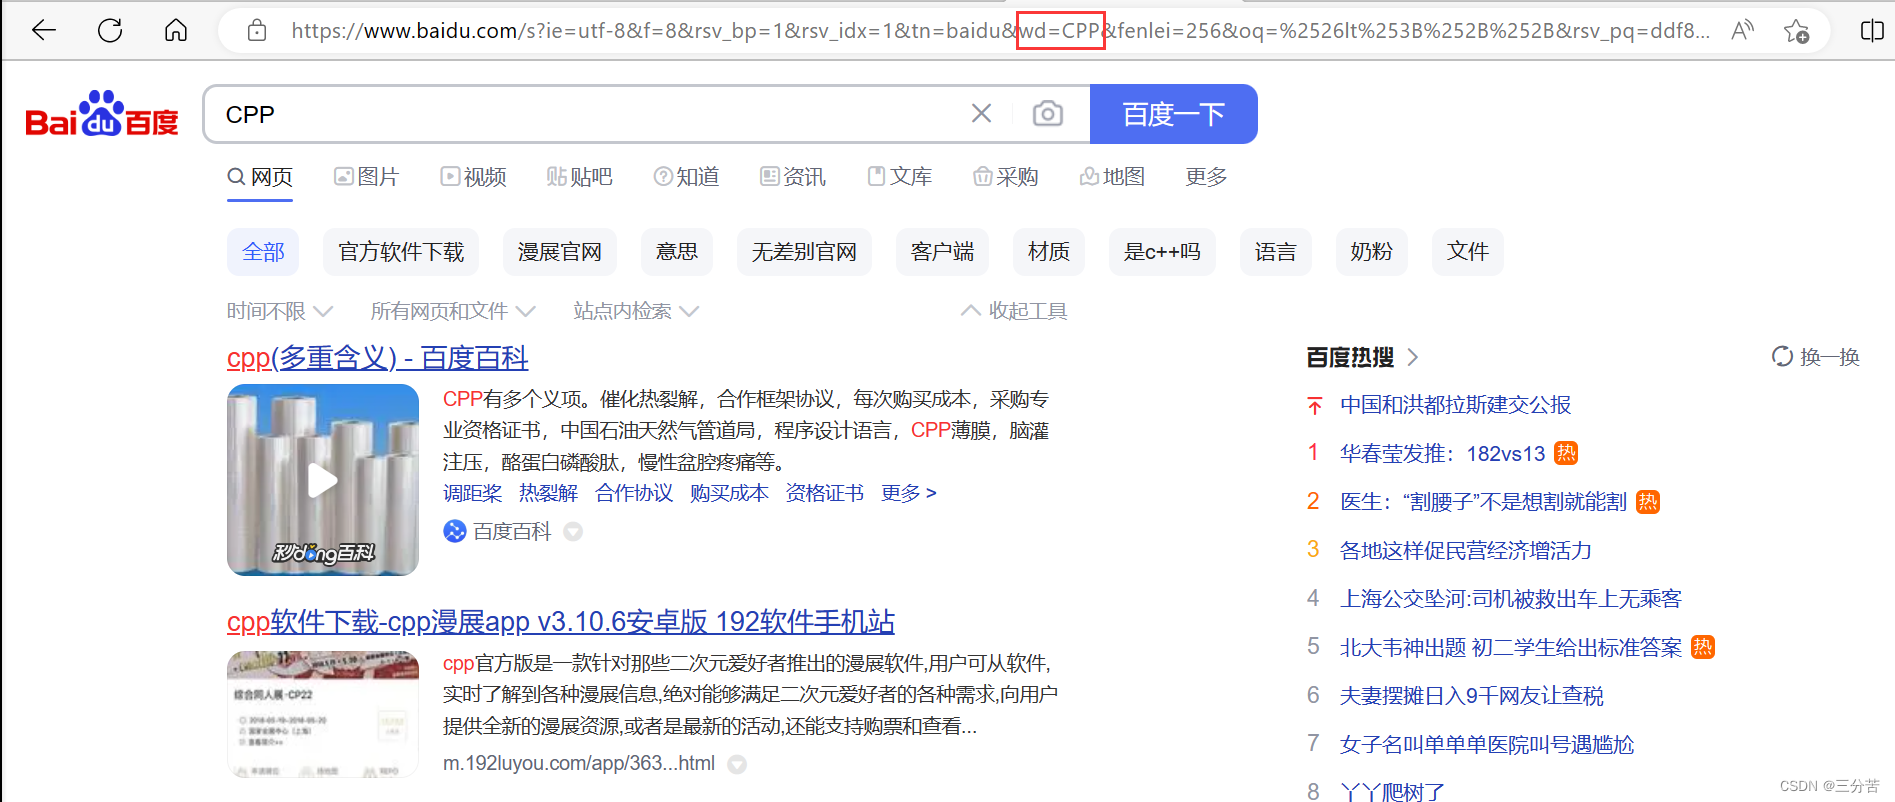Clear the search box with X
Screen dimensions: 1895x802
click(x=981, y=114)
